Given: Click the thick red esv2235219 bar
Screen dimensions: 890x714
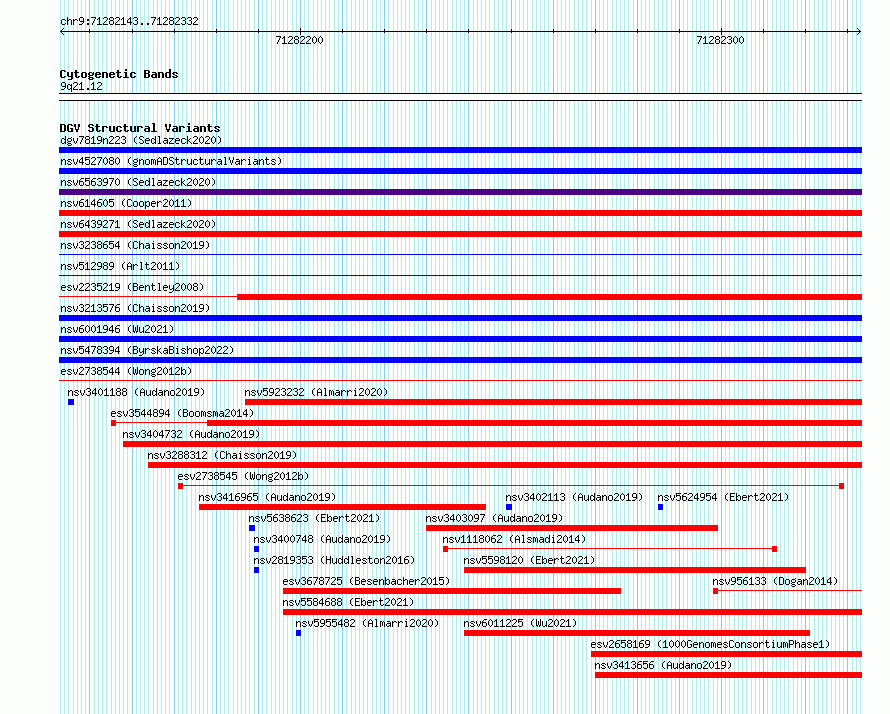Looking at the screenshot, I should coord(549,297).
